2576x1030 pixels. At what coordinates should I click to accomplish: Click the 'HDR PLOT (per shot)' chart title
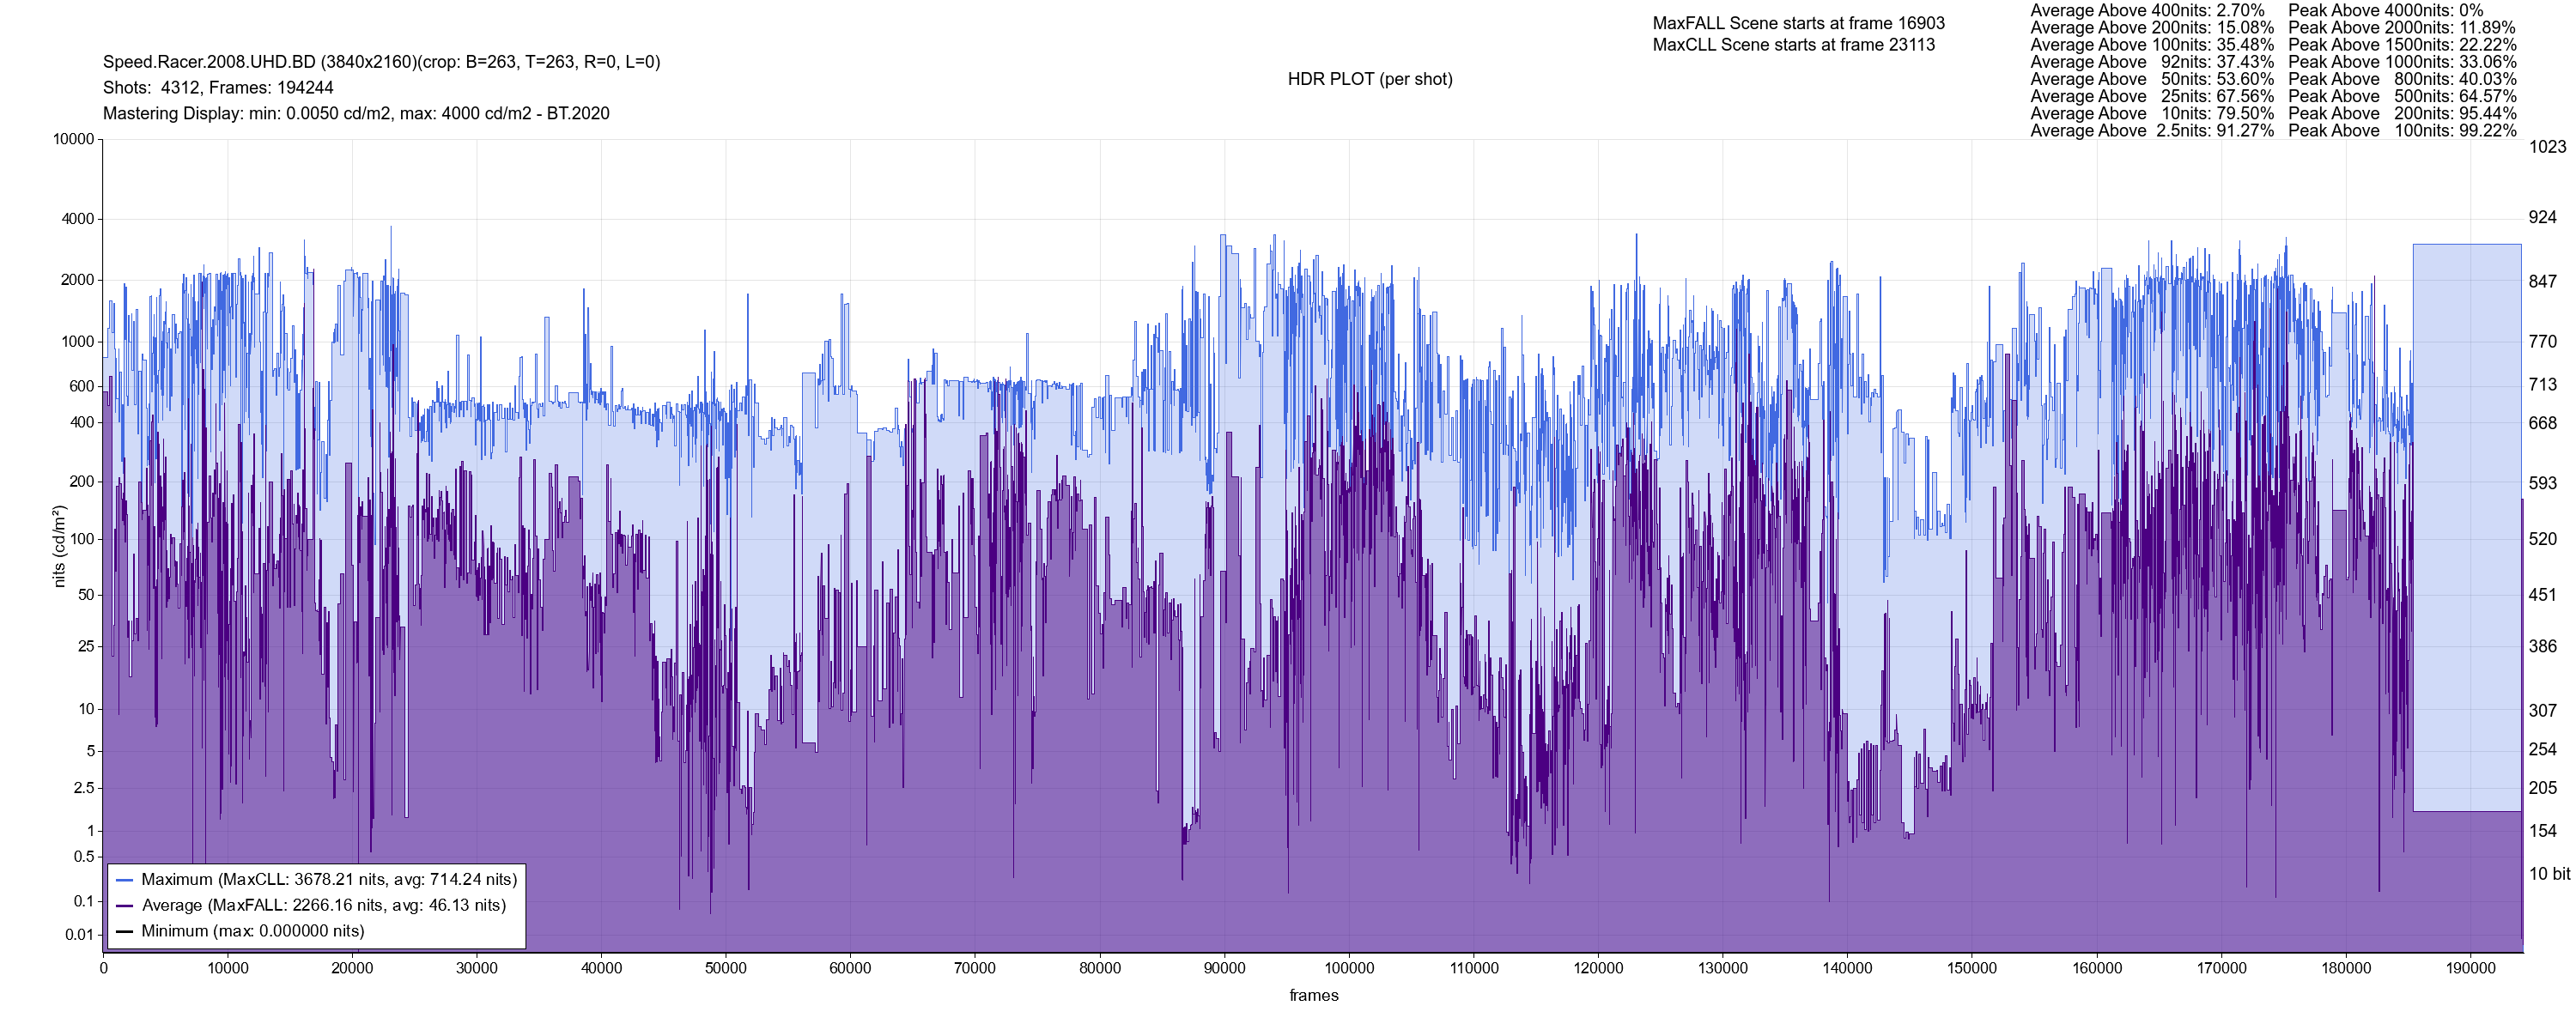[x=1370, y=79]
